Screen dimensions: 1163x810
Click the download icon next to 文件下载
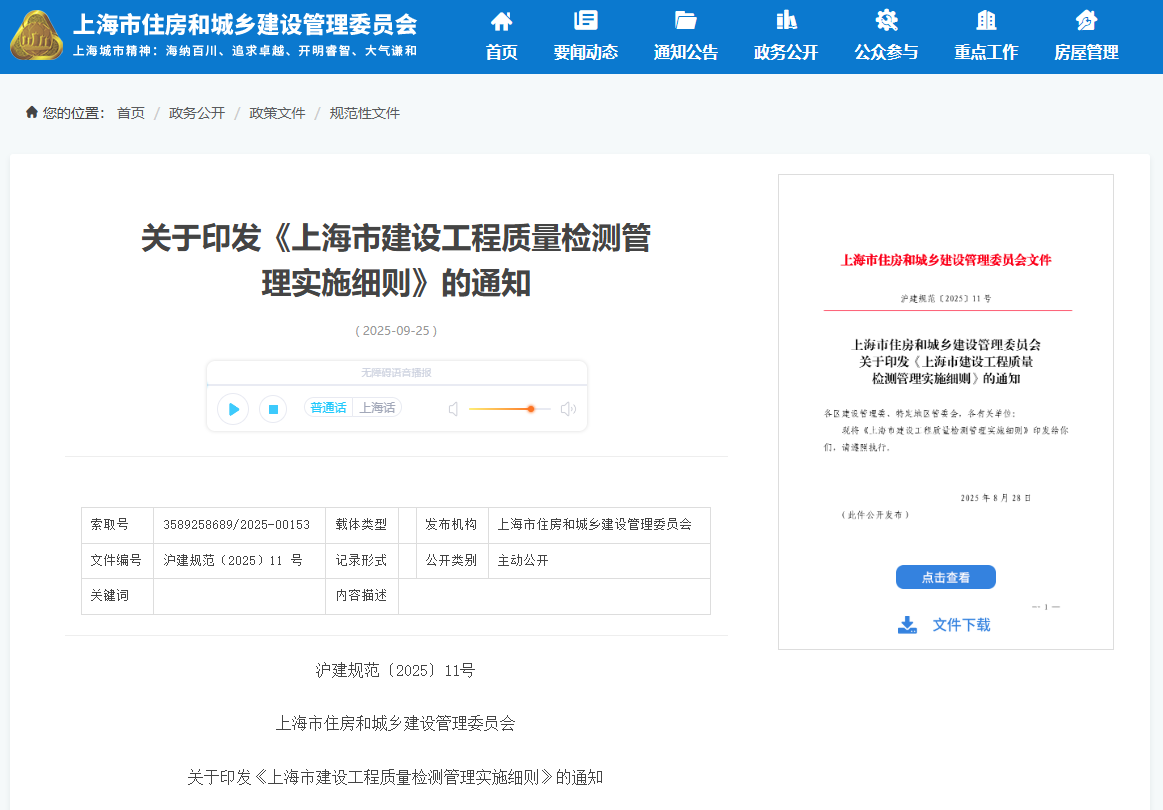coord(907,624)
